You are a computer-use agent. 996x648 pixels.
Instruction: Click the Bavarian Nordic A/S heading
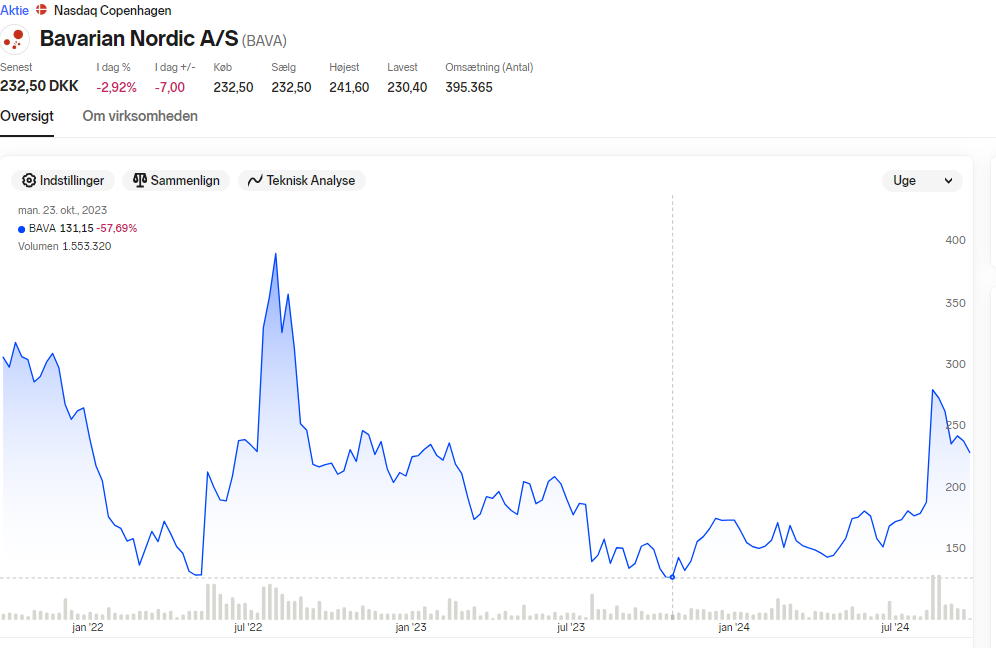coord(139,39)
